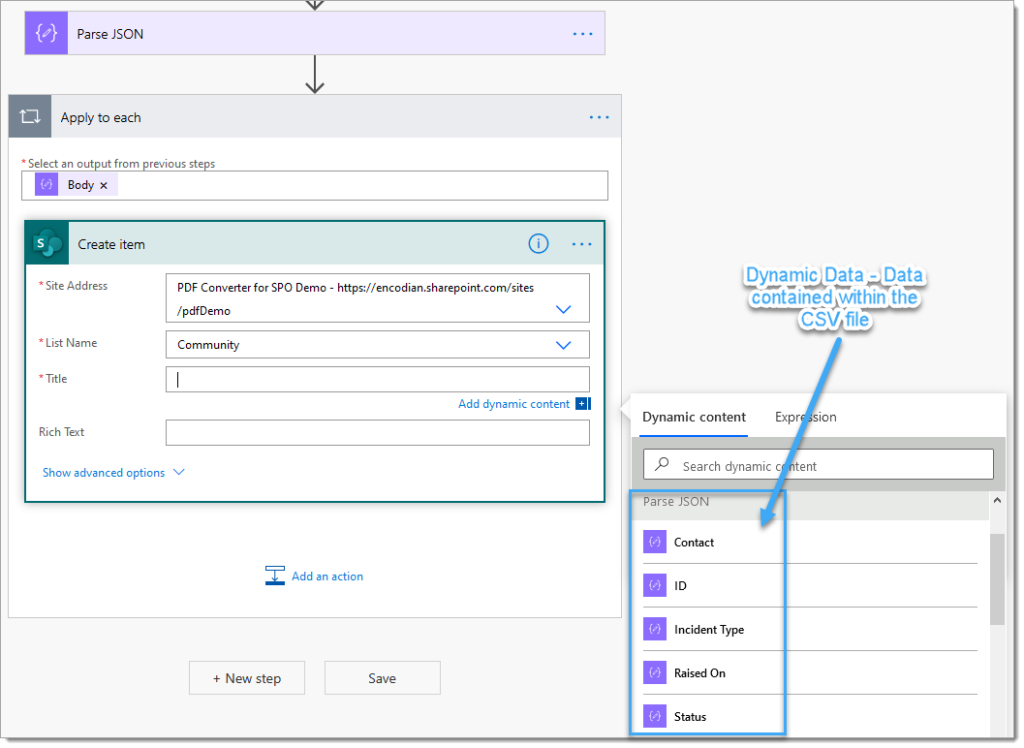The height and width of the screenshot is (748, 1024).
Task: Click into the Title input field
Action: point(379,381)
